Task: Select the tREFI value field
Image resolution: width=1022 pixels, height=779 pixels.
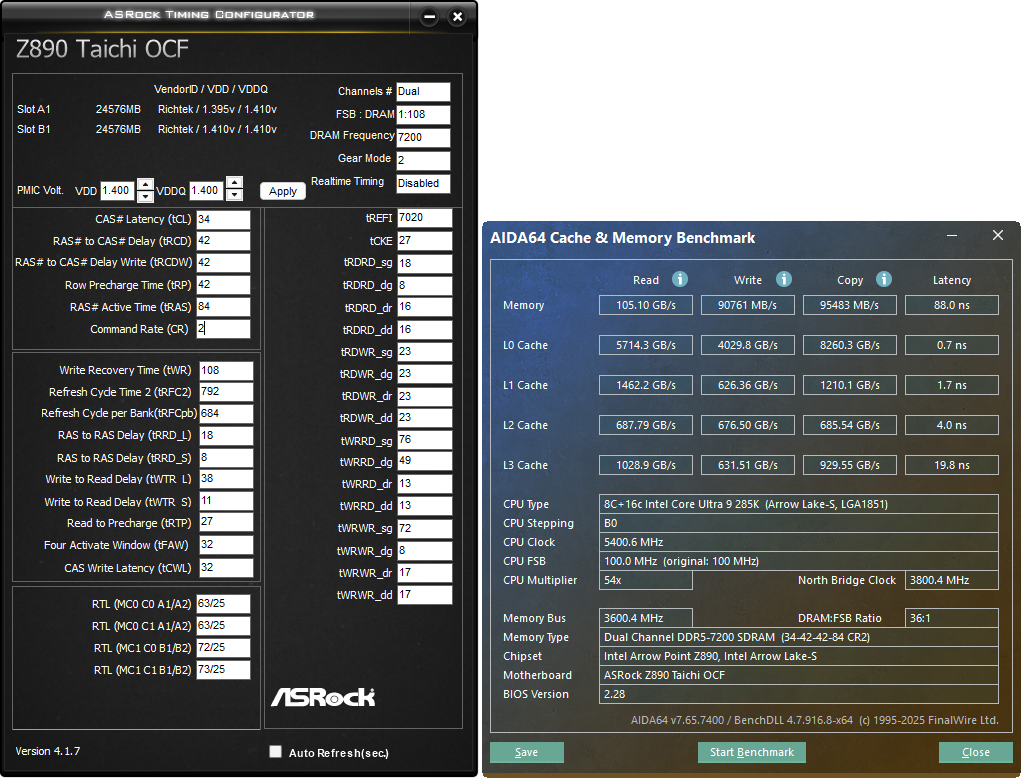Action: [424, 218]
